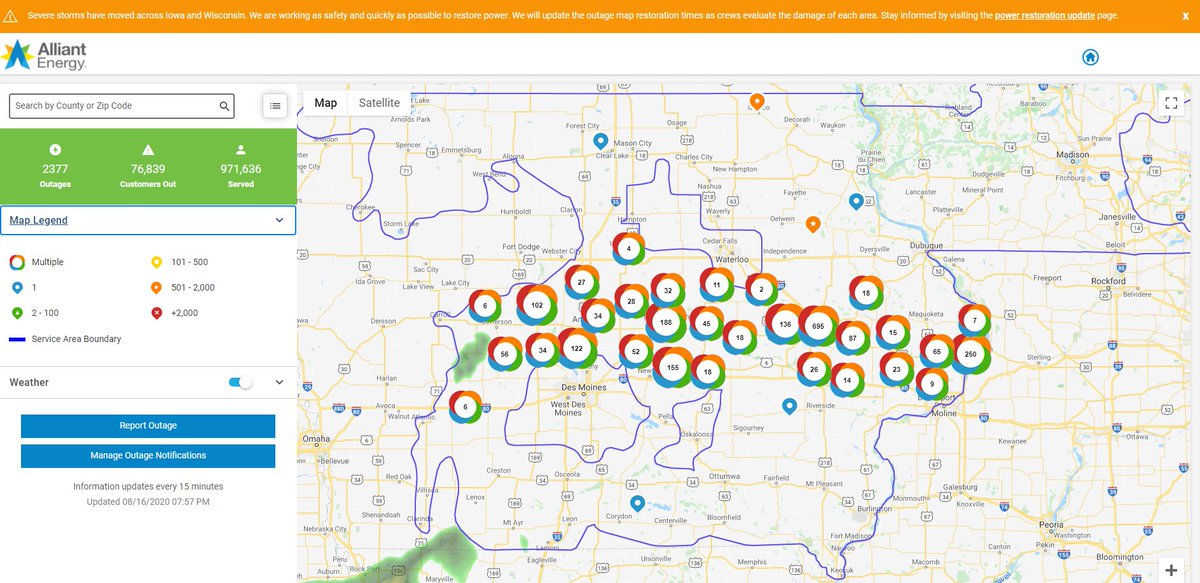Open the 32 outage cluster marker
The height and width of the screenshot is (583, 1200).
pos(668,290)
